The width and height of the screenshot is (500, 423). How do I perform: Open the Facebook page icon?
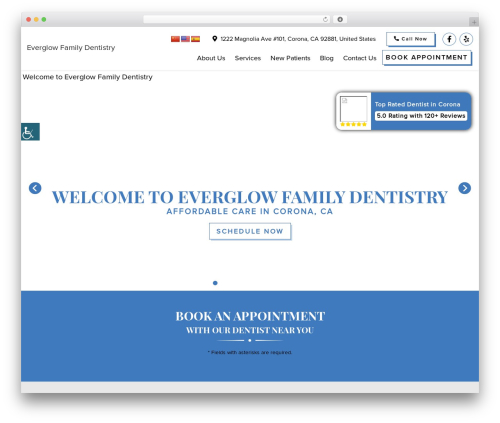(x=449, y=39)
